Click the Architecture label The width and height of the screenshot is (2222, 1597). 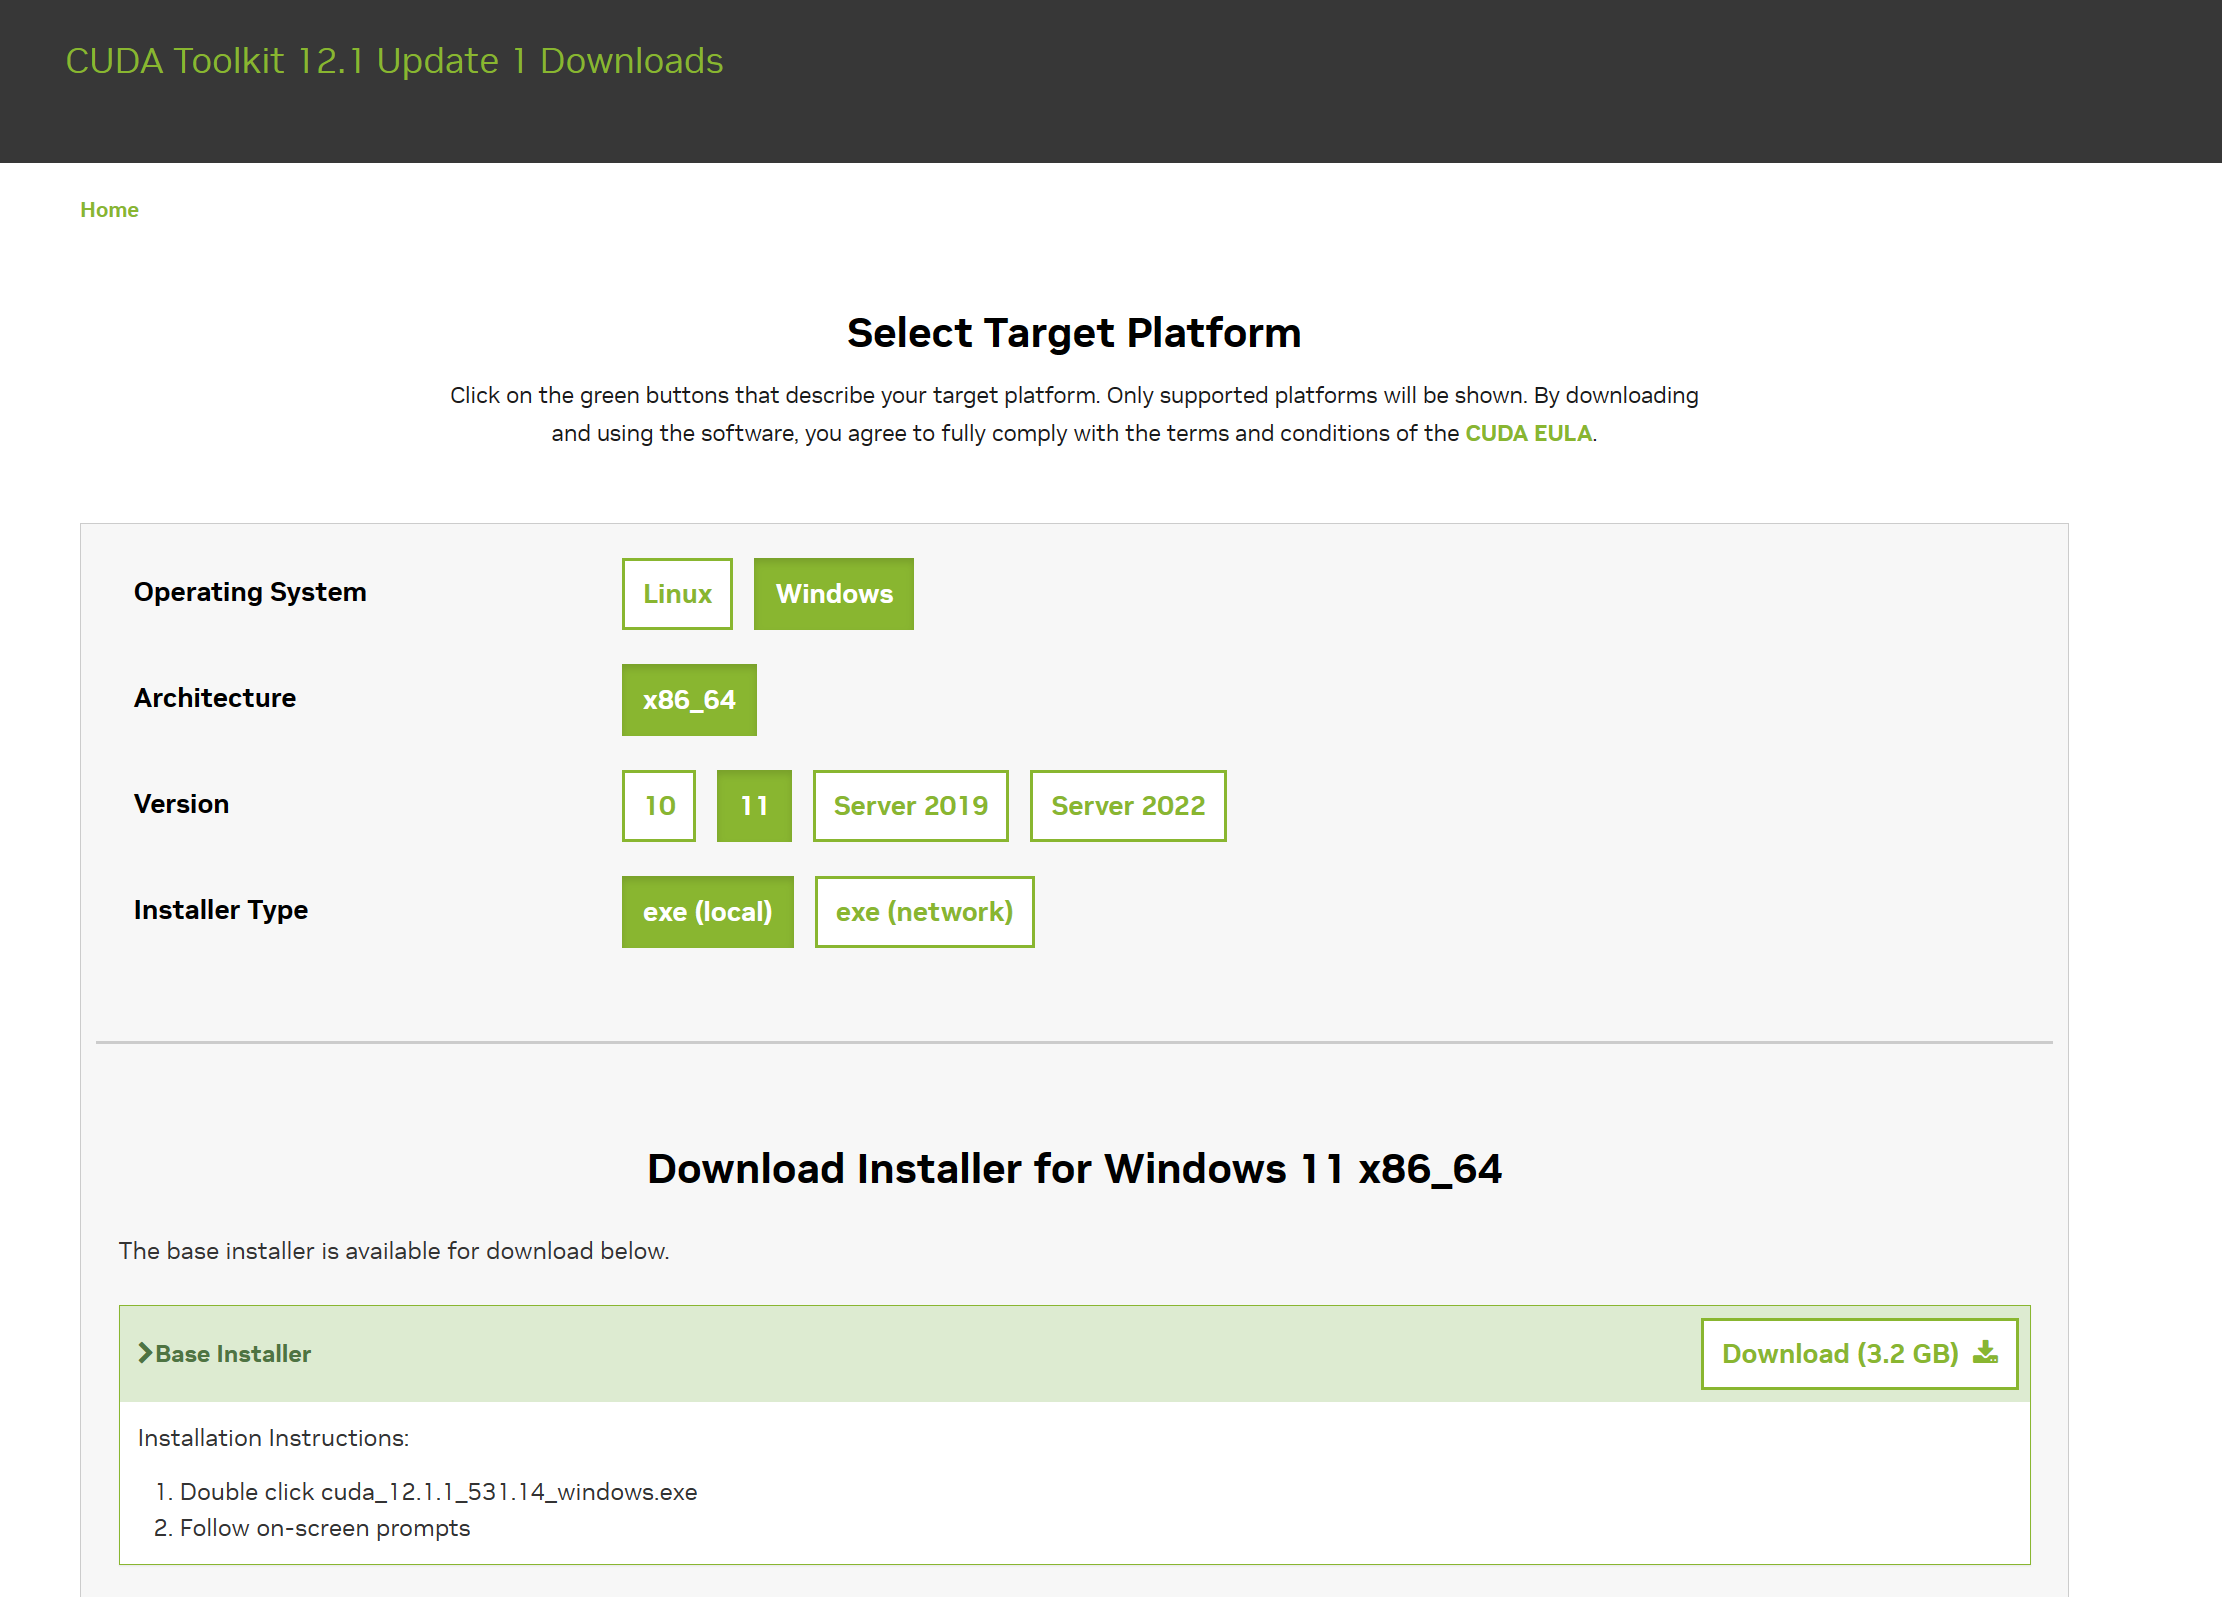[x=215, y=698]
